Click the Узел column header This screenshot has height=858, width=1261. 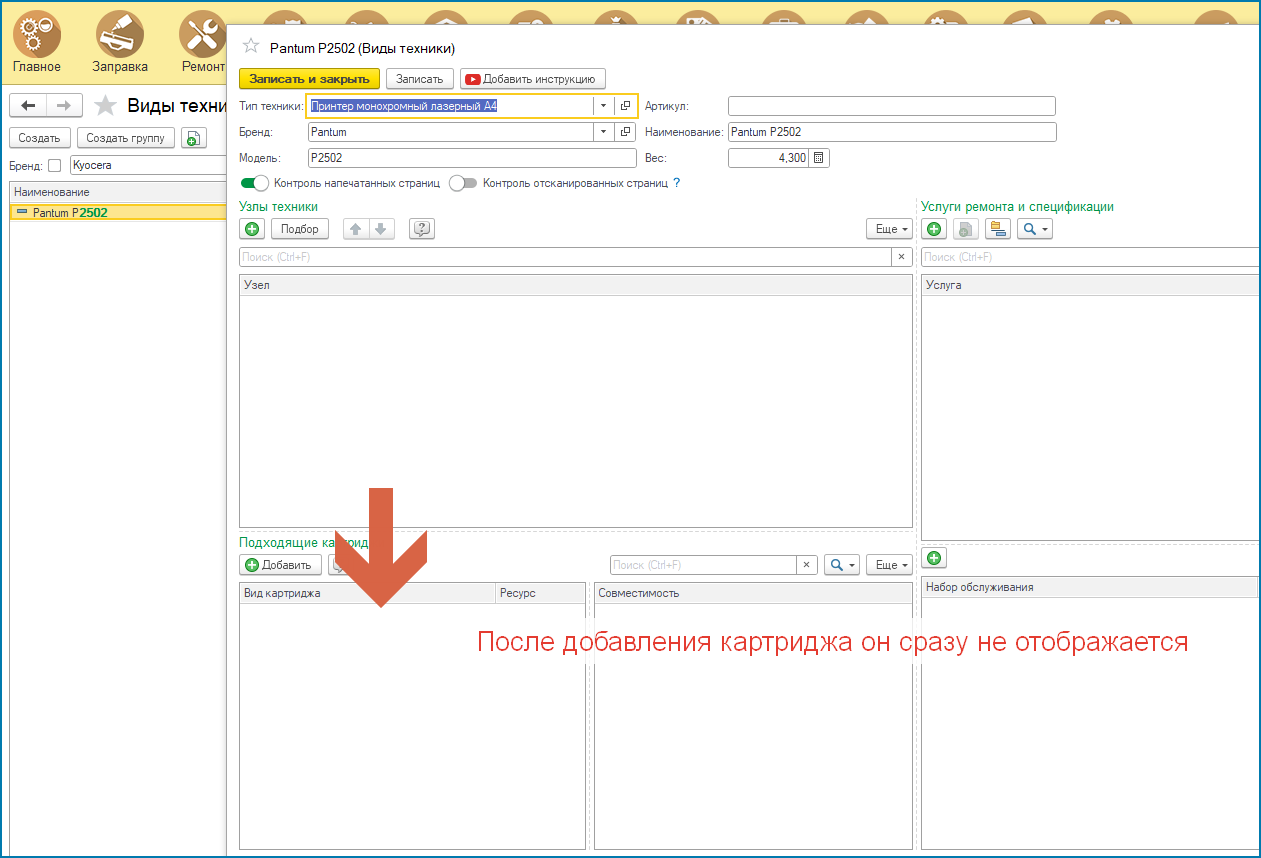(x=576, y=285)
